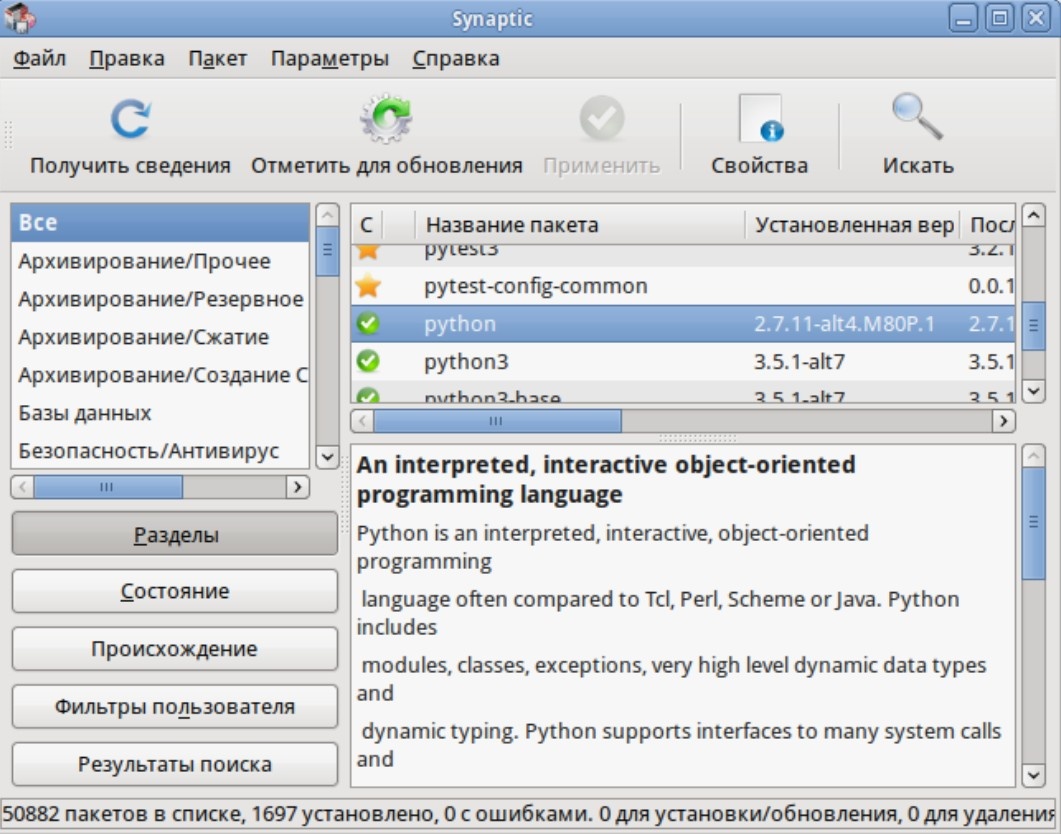Screen dimensions: 1061x834
Task: Click description pane scrollbar down arrow
Action: click(1033, 775)
